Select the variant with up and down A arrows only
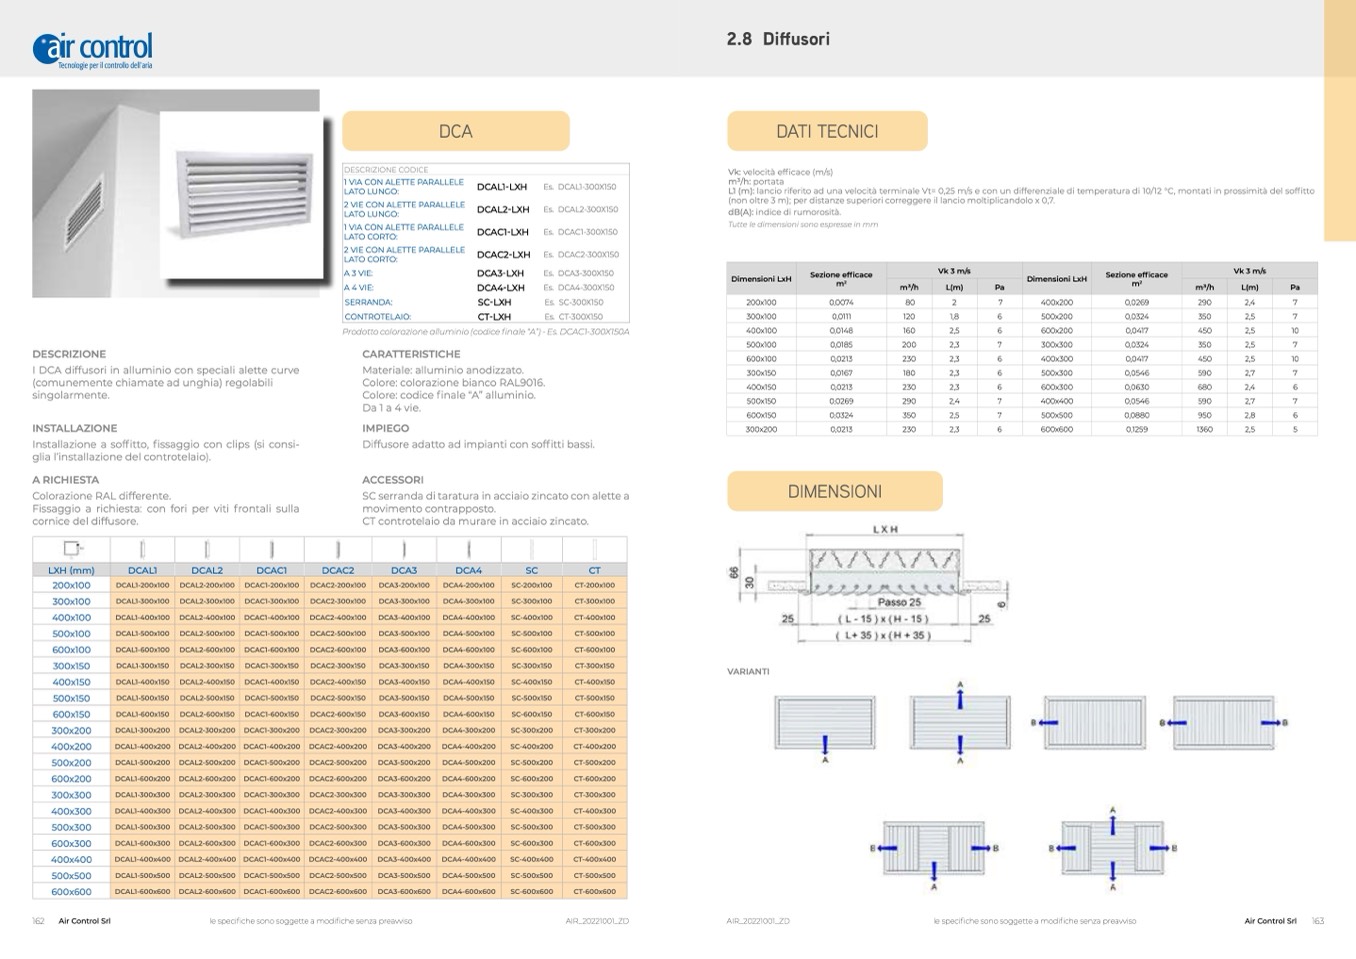Screen dimensions: 1356x959 point(960,723)
